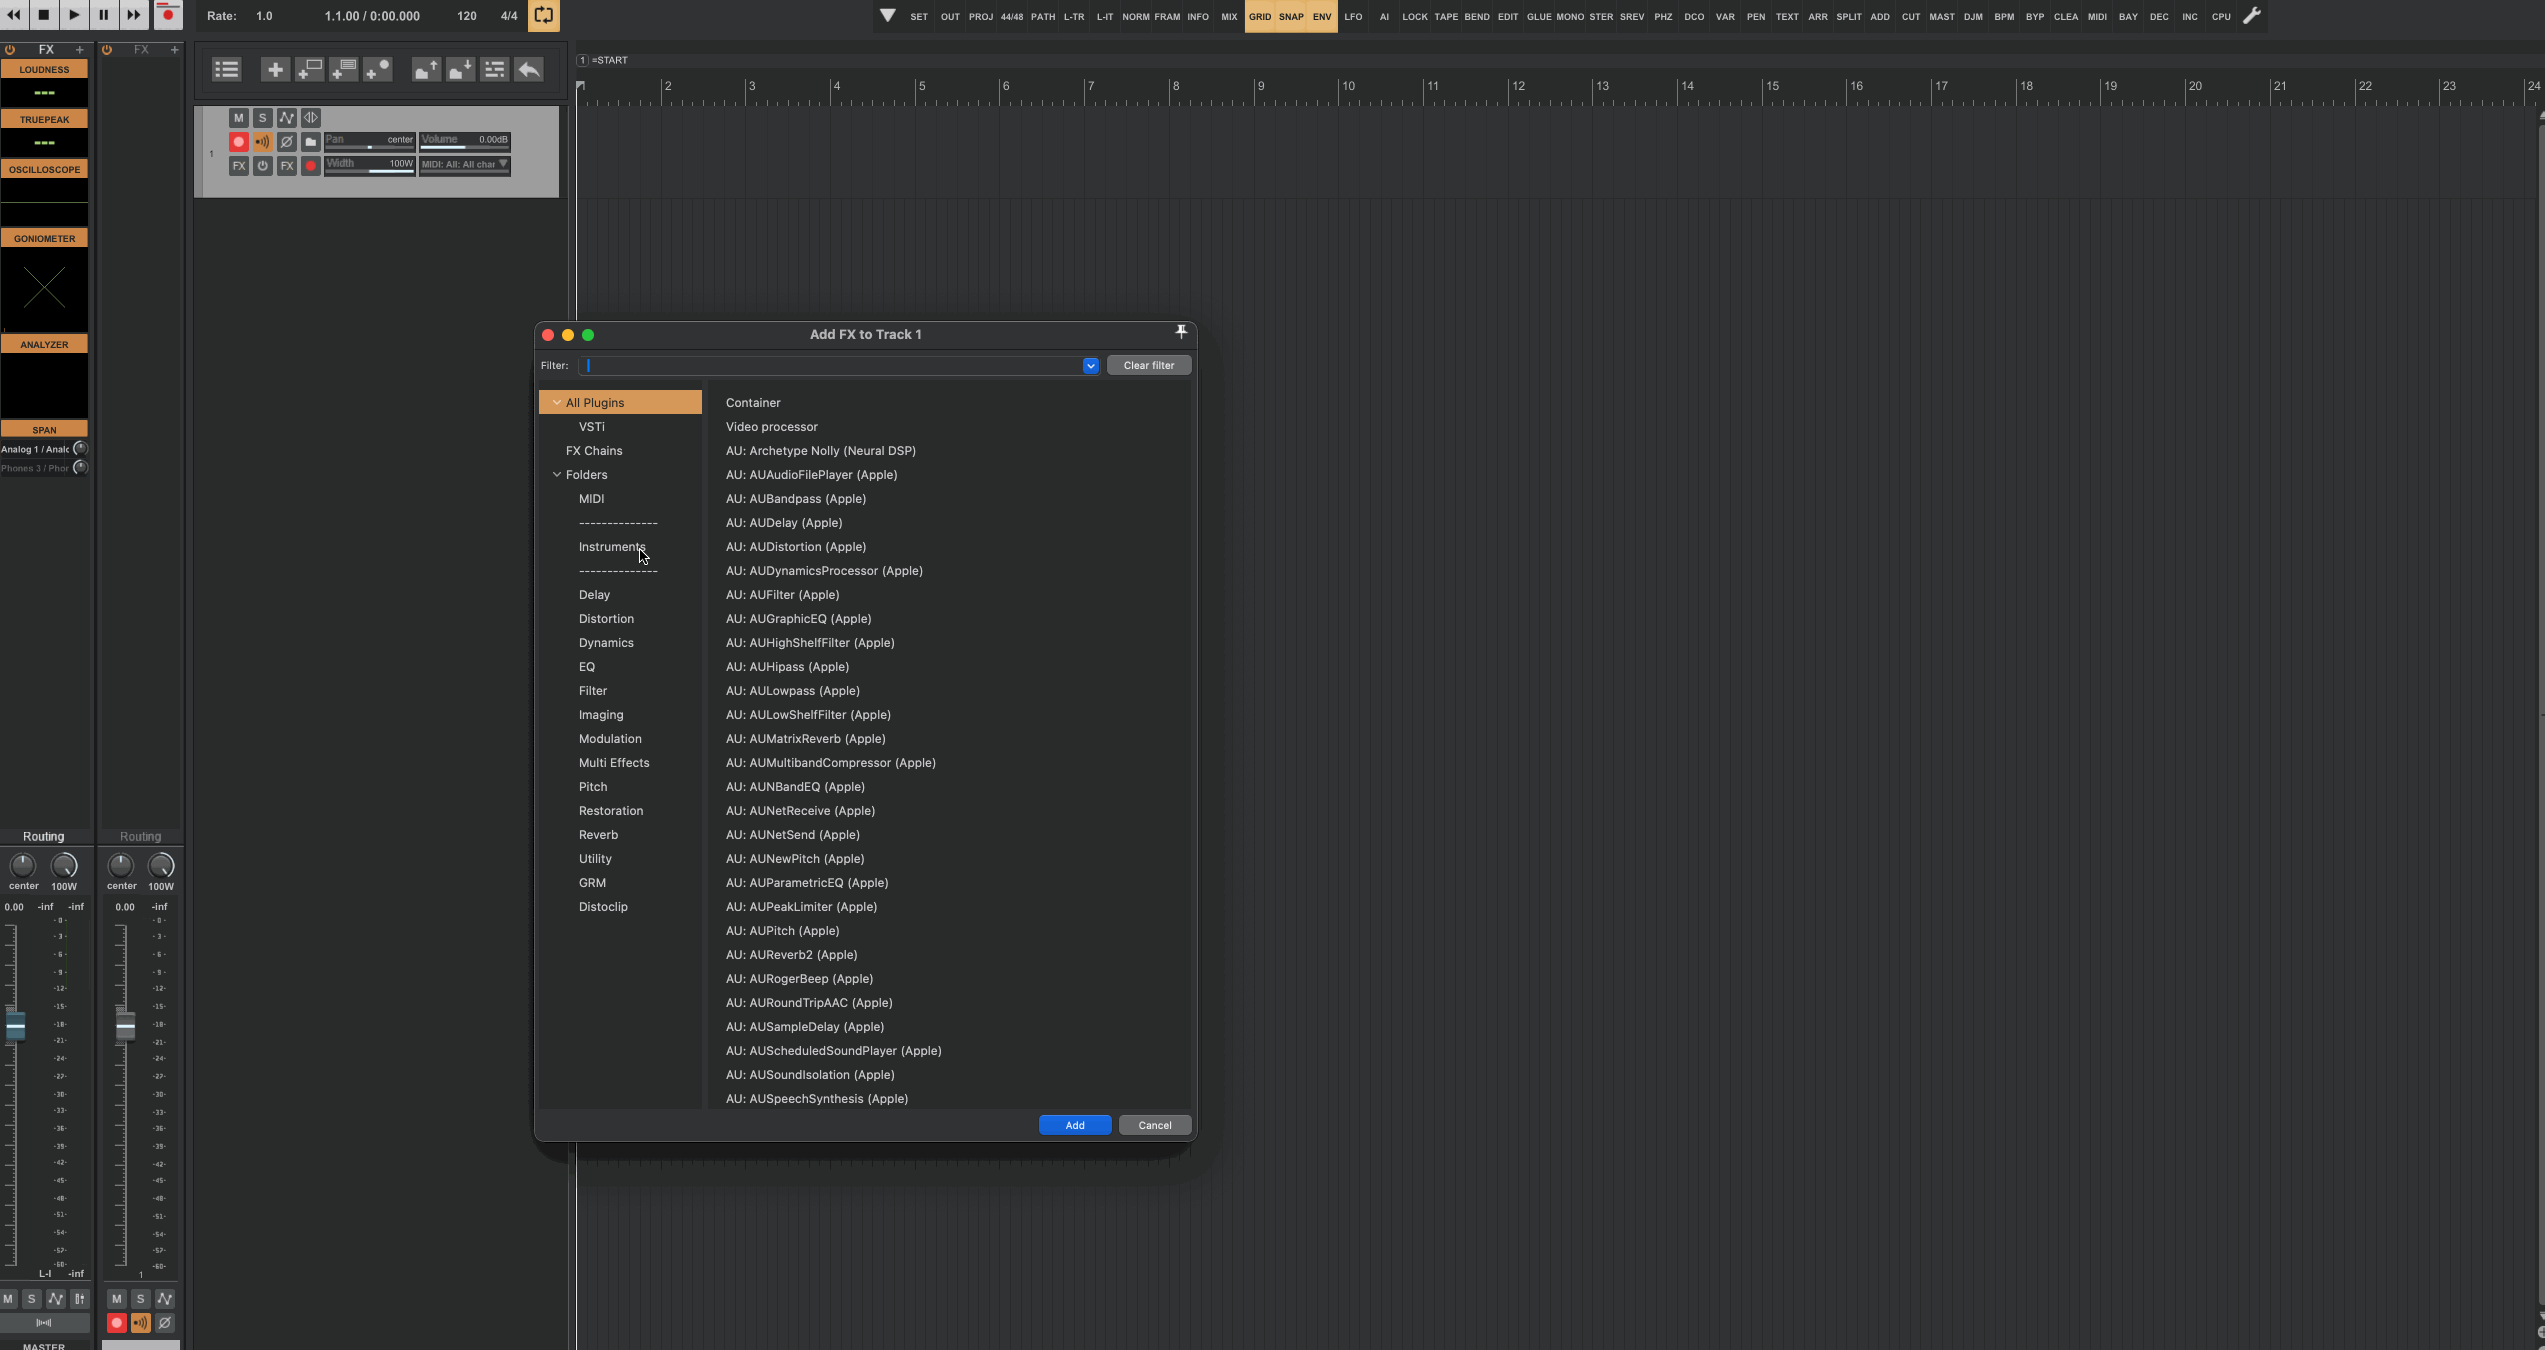Click the Clear filter button
2545x1350 pixels.
tap(1149, 365)
